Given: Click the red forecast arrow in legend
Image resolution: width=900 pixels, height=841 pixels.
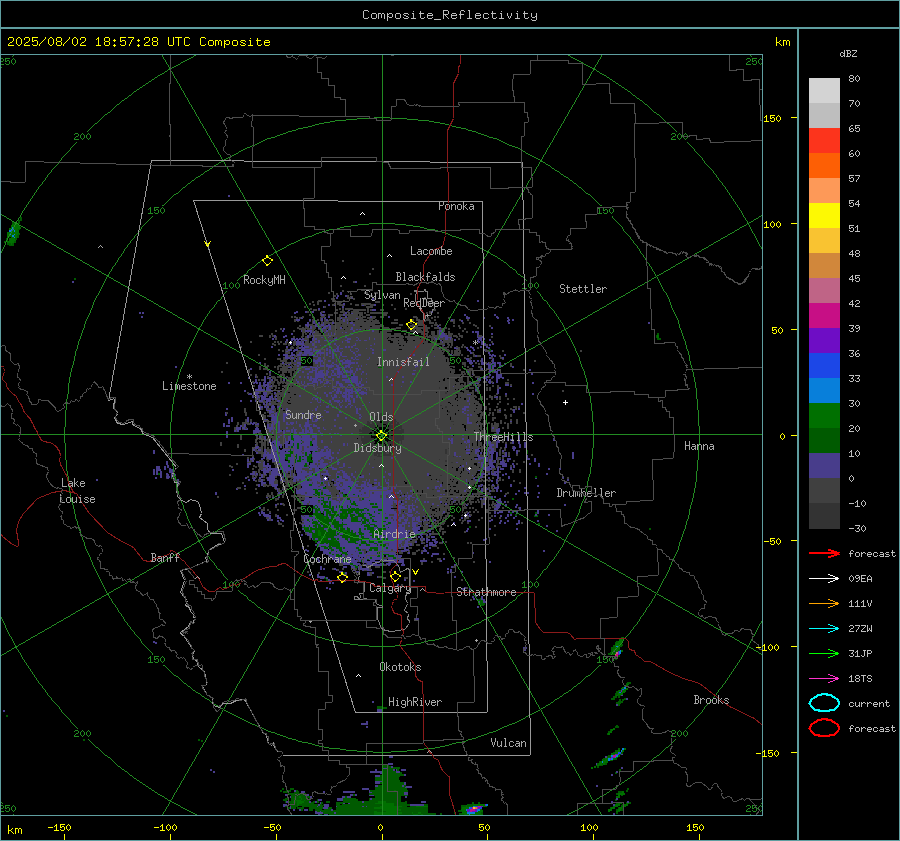Looking at the screenshot, I should [824, 553].
